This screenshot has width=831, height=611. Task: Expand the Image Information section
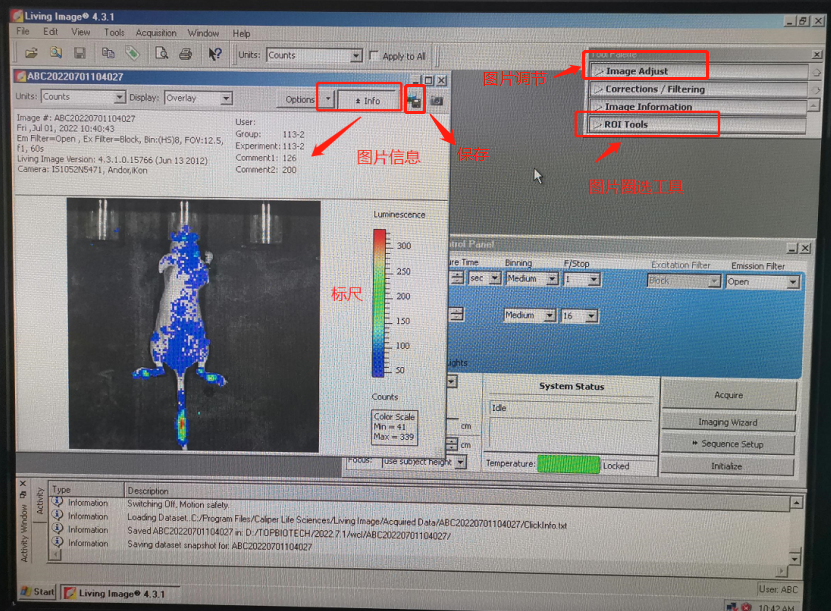tap(698, 107)
